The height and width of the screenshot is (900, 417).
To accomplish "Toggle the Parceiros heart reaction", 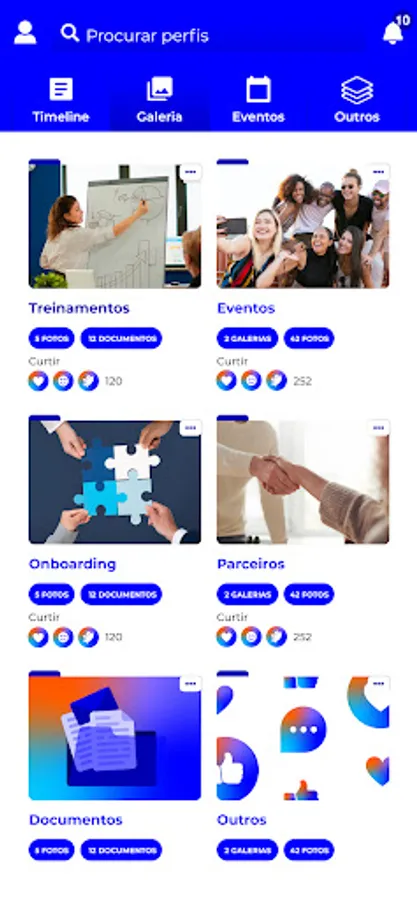I will pyautogui.click(x=227, y=637).
